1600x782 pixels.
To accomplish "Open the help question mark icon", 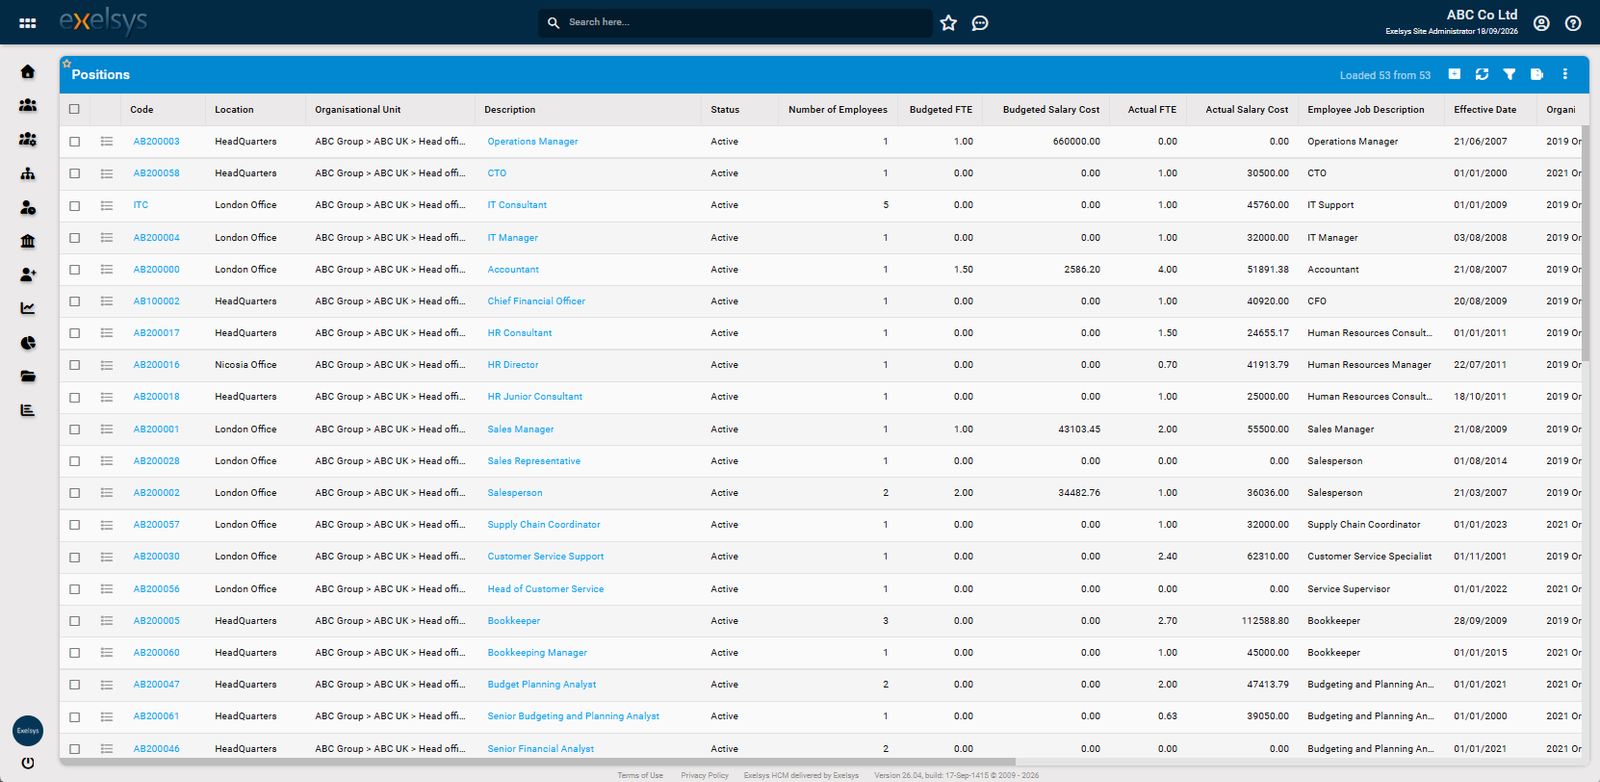I will [1573, 23].
